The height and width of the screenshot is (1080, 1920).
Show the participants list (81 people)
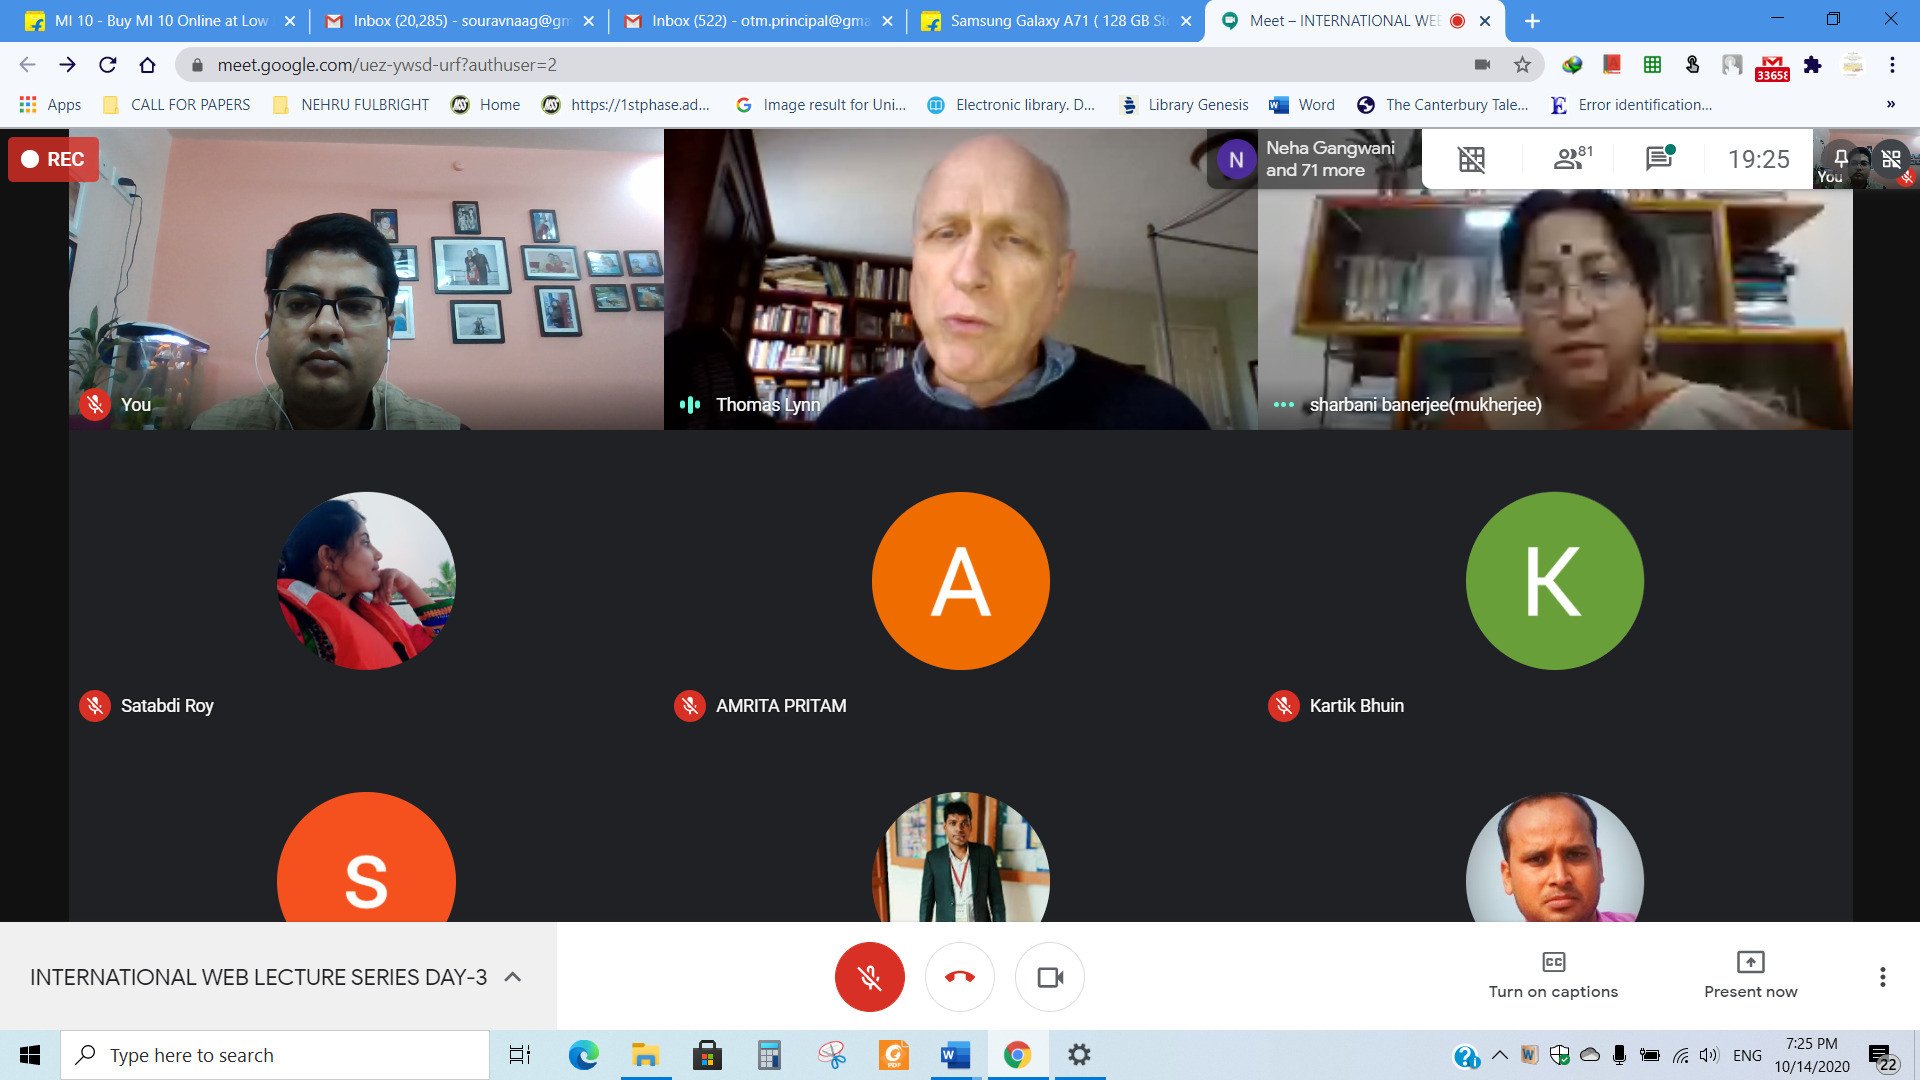(x=1570, y=159)
